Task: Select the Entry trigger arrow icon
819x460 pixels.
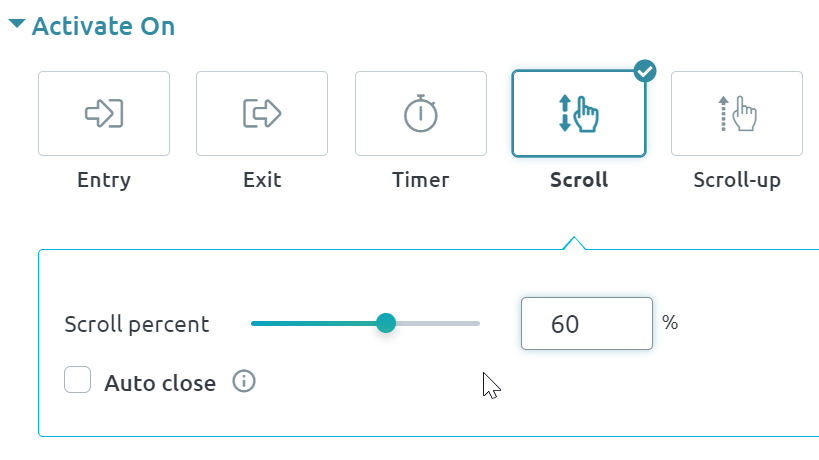Action: click(104, 113)
